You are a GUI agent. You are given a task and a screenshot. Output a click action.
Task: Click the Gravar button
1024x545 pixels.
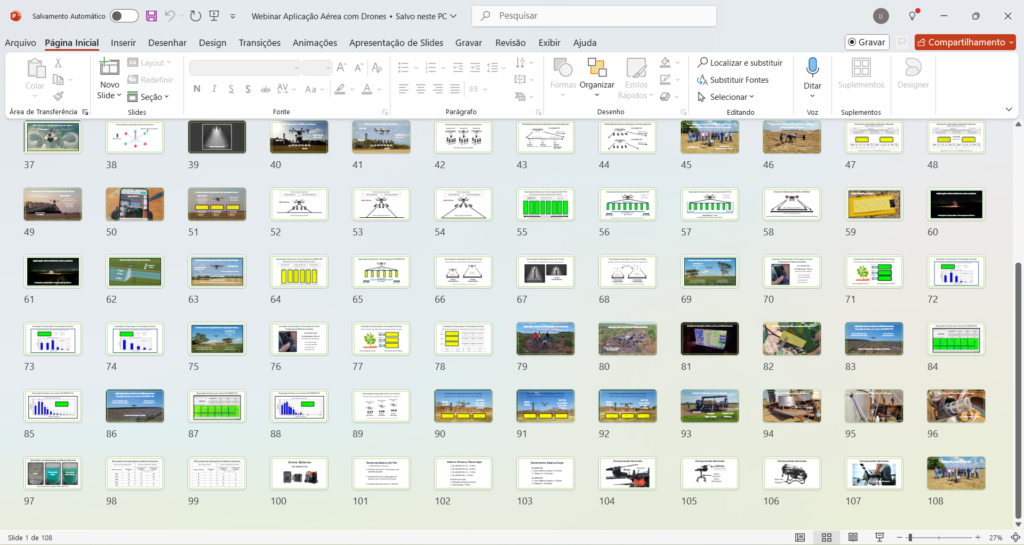[866, 42]
